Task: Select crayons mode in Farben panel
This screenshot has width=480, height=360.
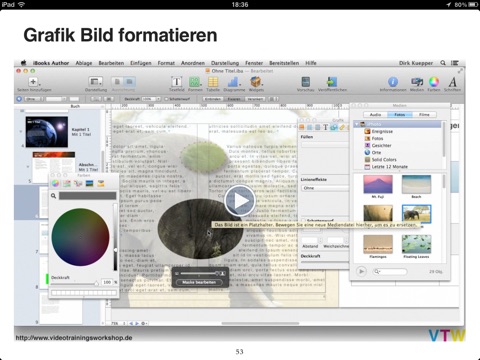Action: coord(101,183)
